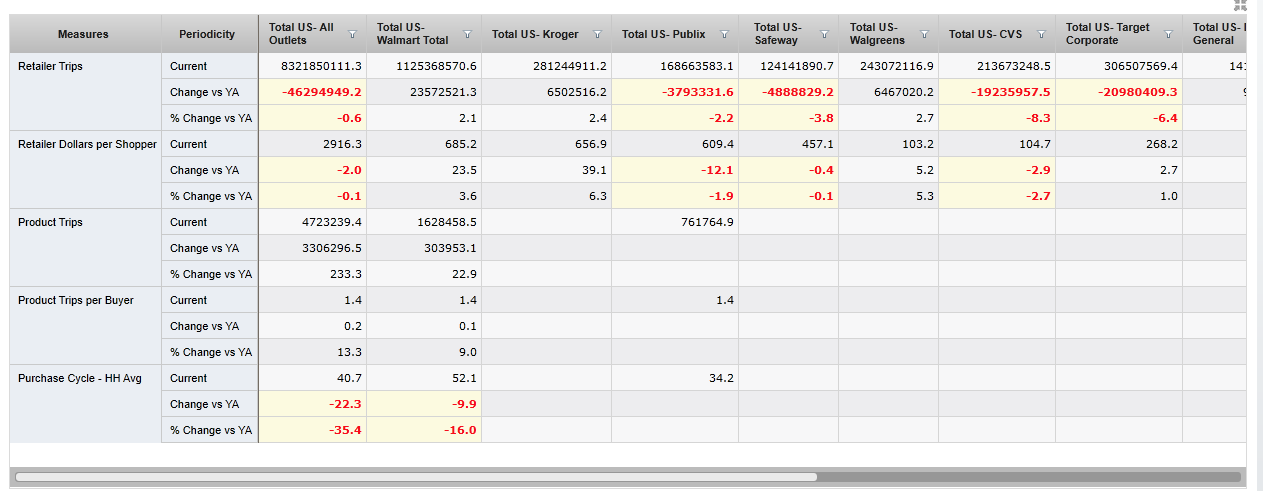Select the Retailer Dollars per Shopper row label

tap(87, 144)
